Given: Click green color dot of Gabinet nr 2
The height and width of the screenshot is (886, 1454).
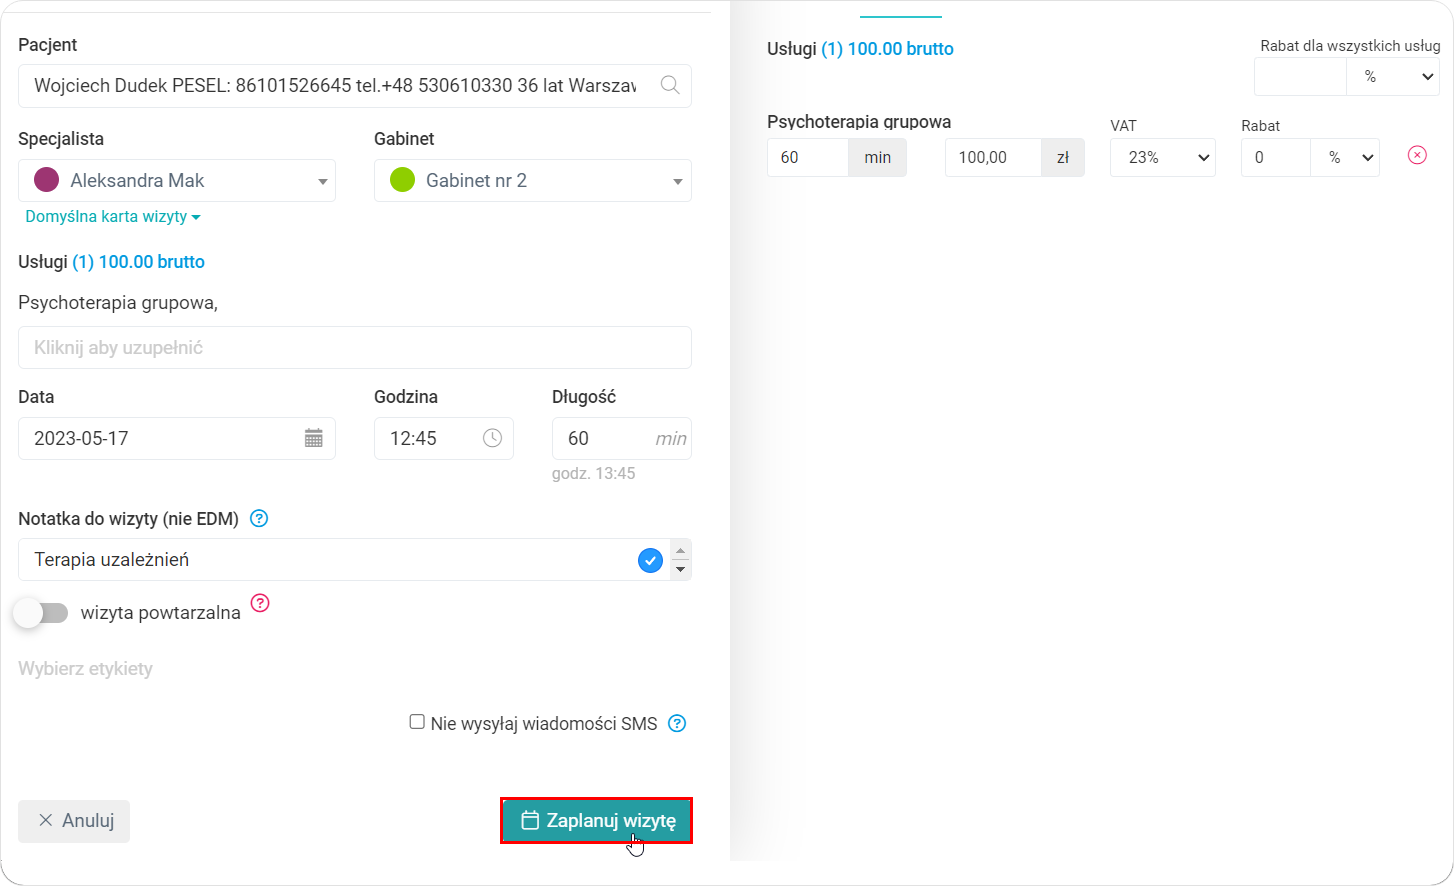Looking at the screenshot, I should (x=402, y=180).
